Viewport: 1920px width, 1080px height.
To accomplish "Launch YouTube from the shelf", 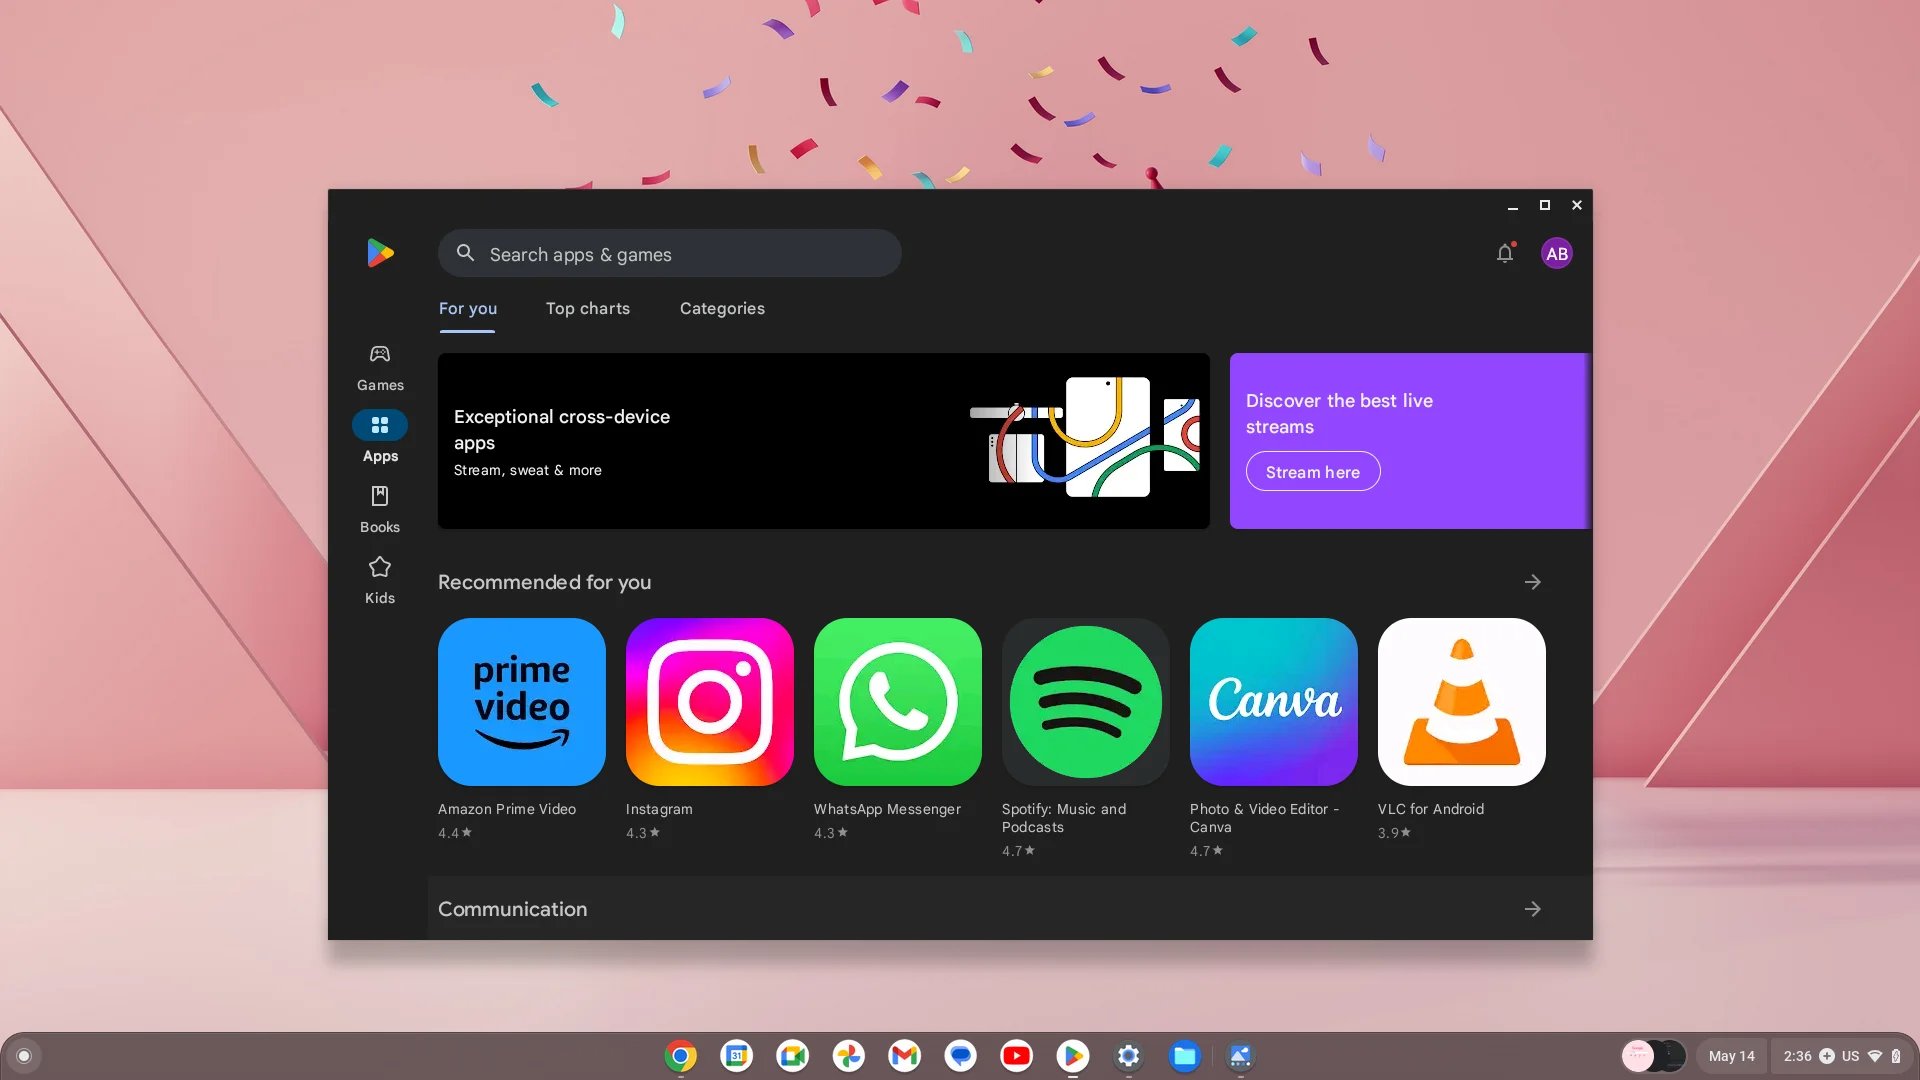I will 1017,1056.
